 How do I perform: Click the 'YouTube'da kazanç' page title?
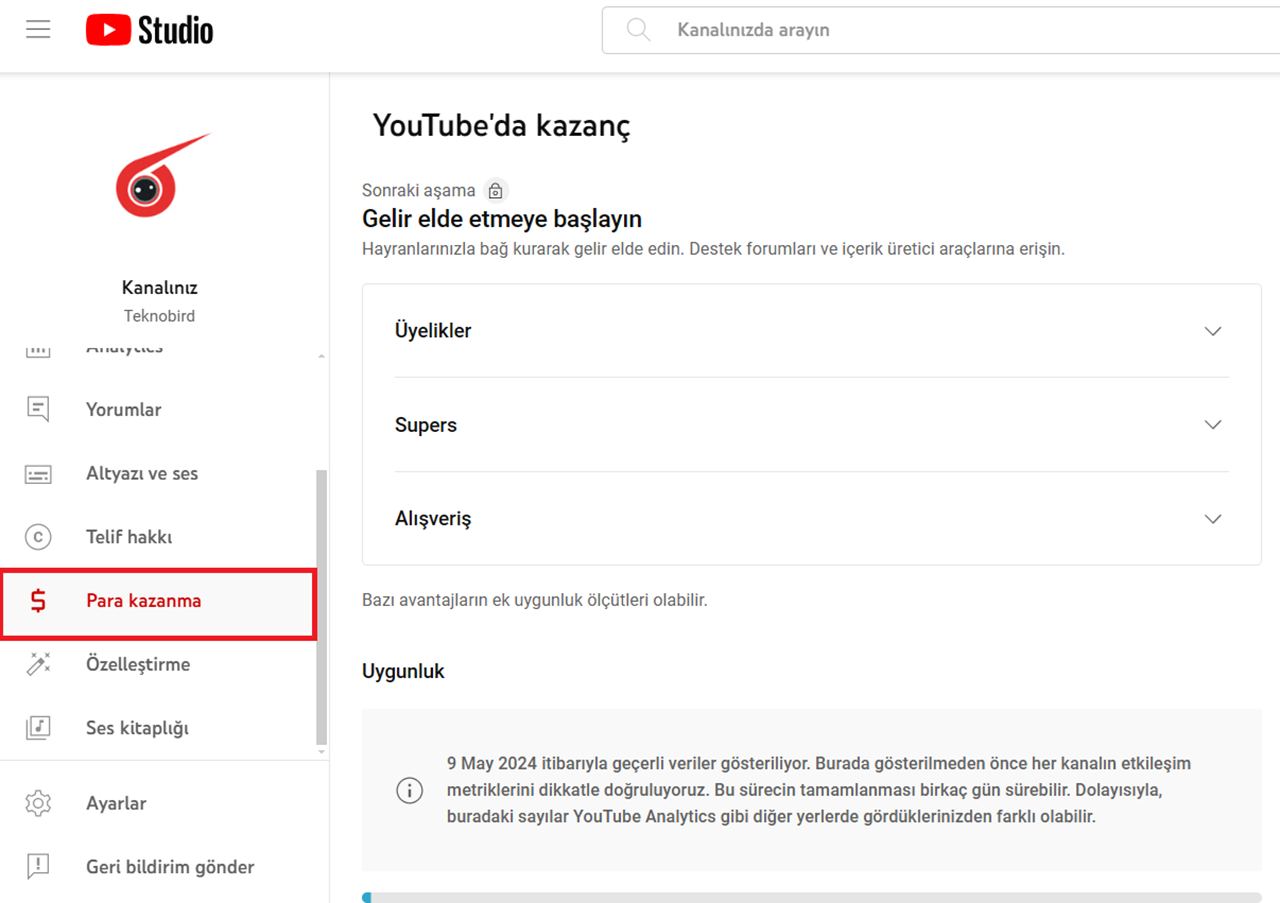click(x=502, y=126)
